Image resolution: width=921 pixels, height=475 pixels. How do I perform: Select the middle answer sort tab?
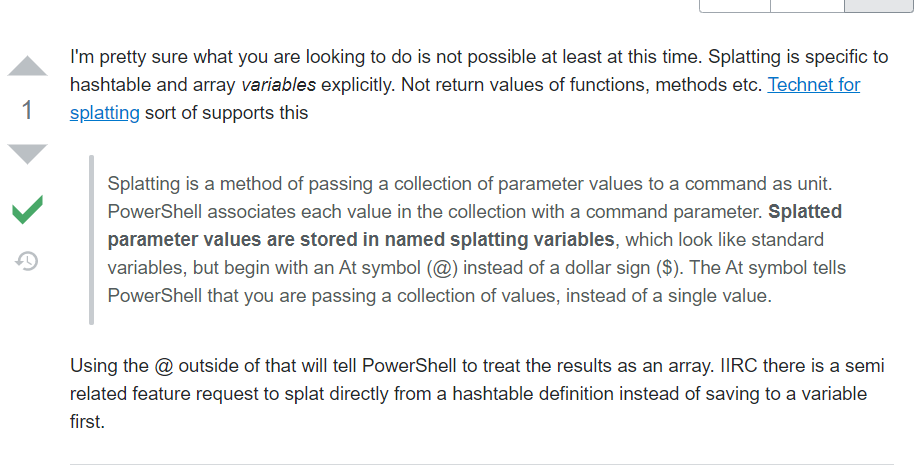(808, 5)
